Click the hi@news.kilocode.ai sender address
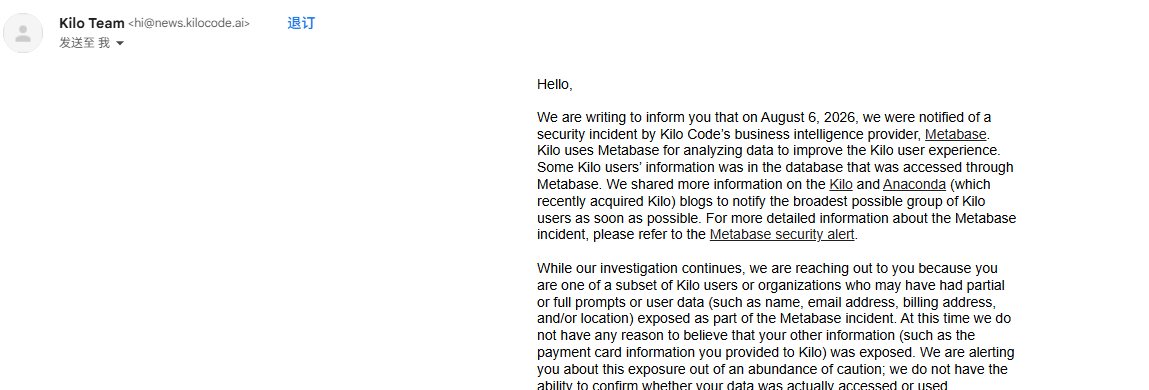Viewport: 1149px width, 390px height. 189,23
